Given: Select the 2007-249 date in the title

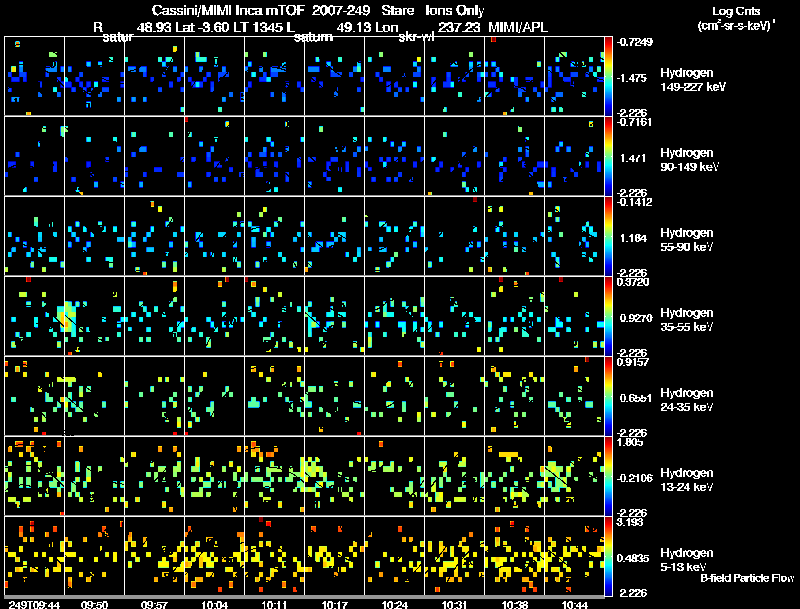Looking at the screenshot, I should 340,11.
